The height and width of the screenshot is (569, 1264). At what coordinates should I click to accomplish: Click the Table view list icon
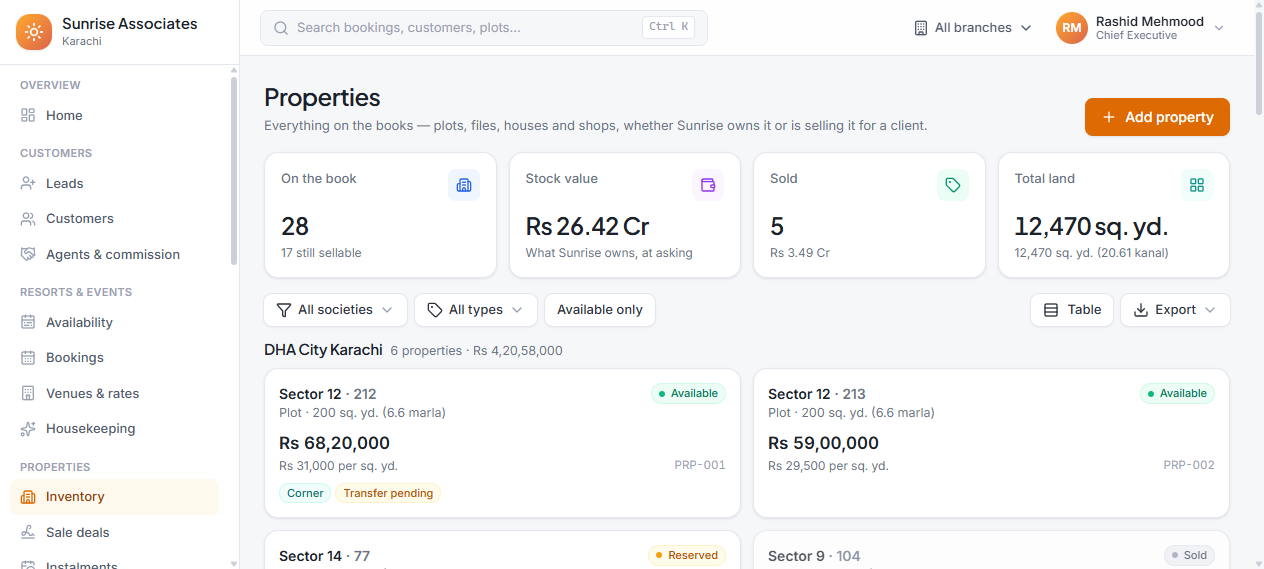(1051, 310)
